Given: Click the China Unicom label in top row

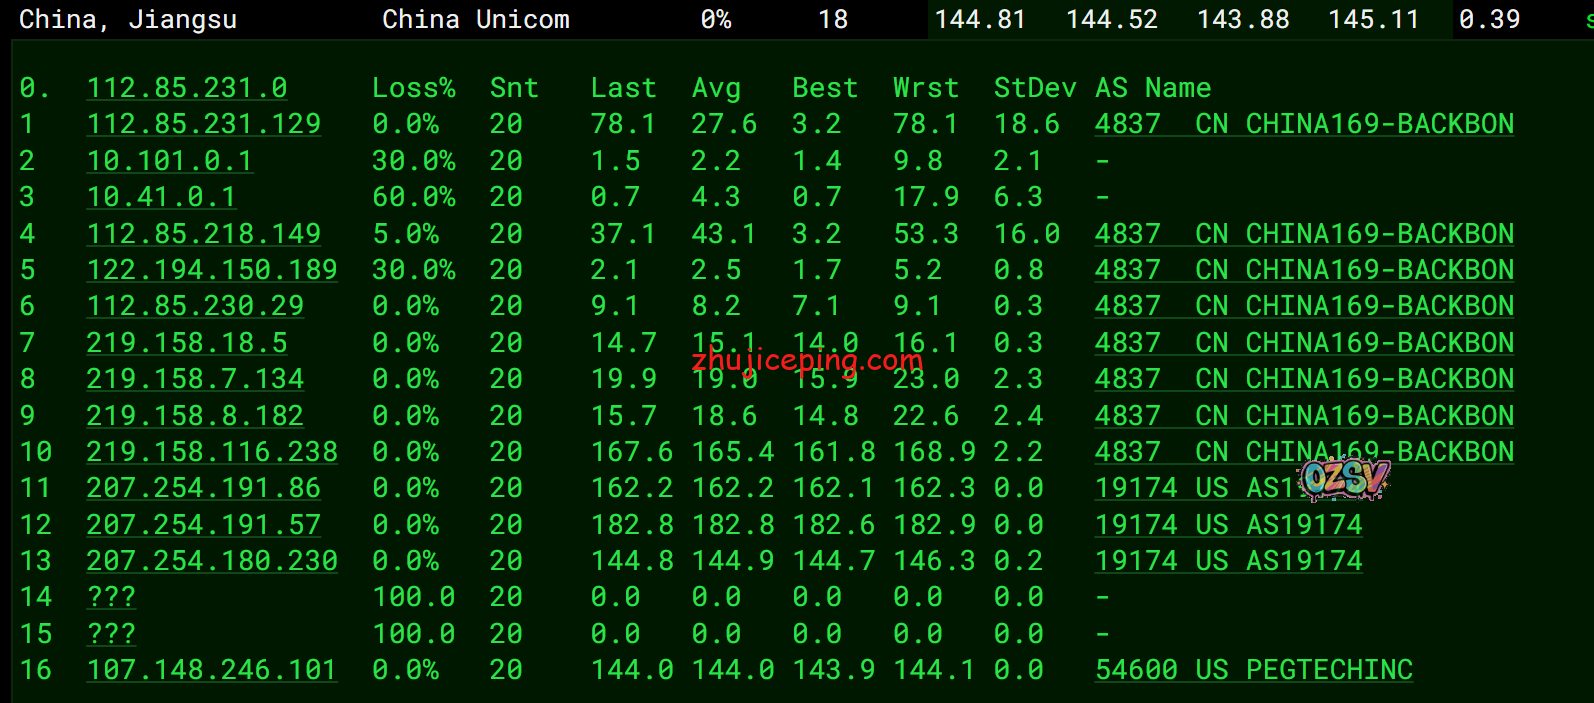Looking at the screenshot, I should click(476, 19).
